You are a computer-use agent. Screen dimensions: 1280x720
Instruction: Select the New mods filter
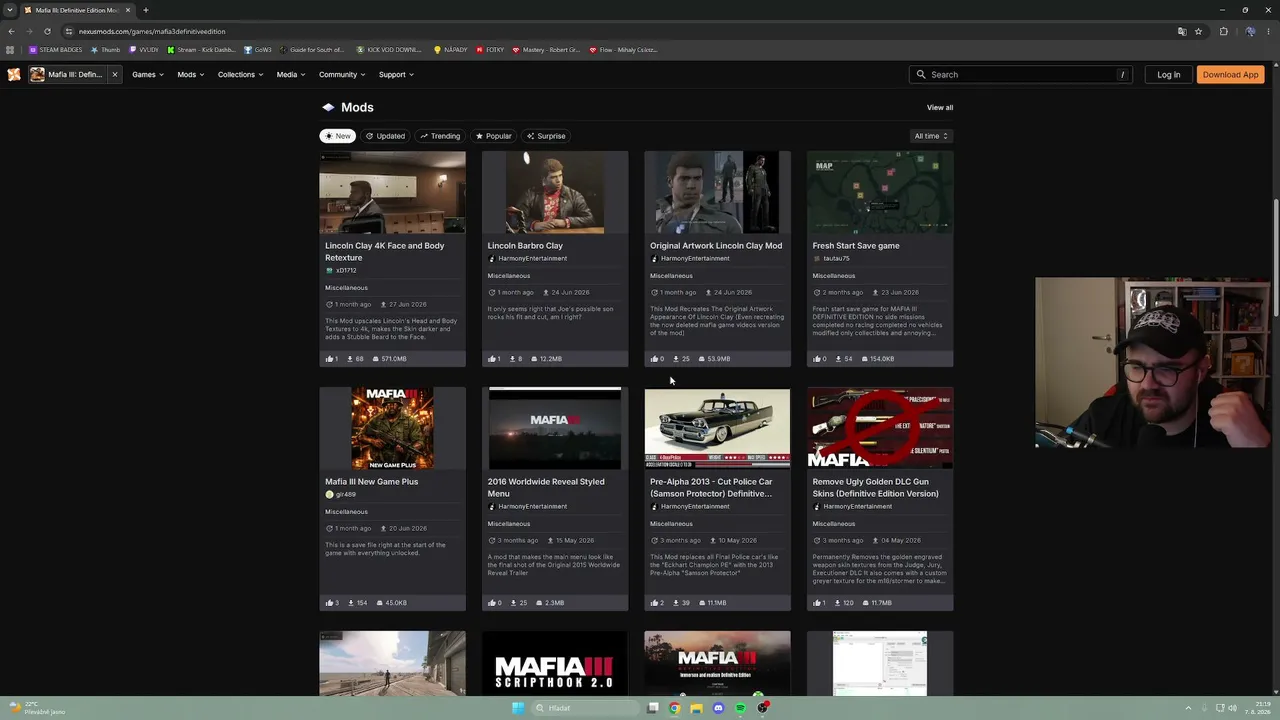(x=338, y=136)
